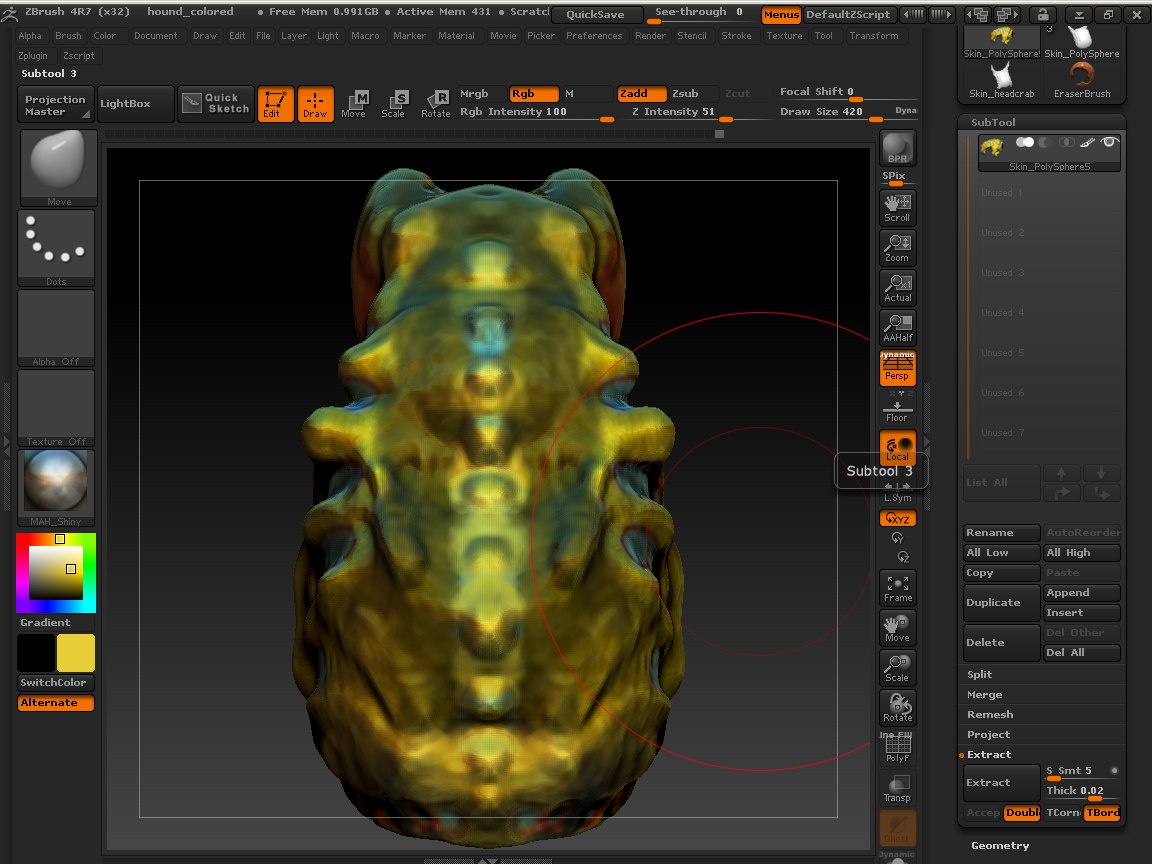Toggle the Skin_PolySphere5 eye visibility
The height and width of the screenshot is (864, 1152).
tap(1108, 143)
